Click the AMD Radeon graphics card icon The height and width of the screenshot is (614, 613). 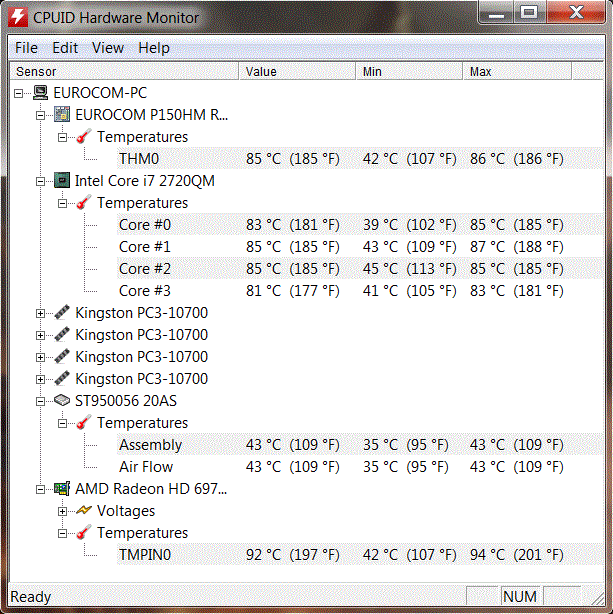[62, 488]
